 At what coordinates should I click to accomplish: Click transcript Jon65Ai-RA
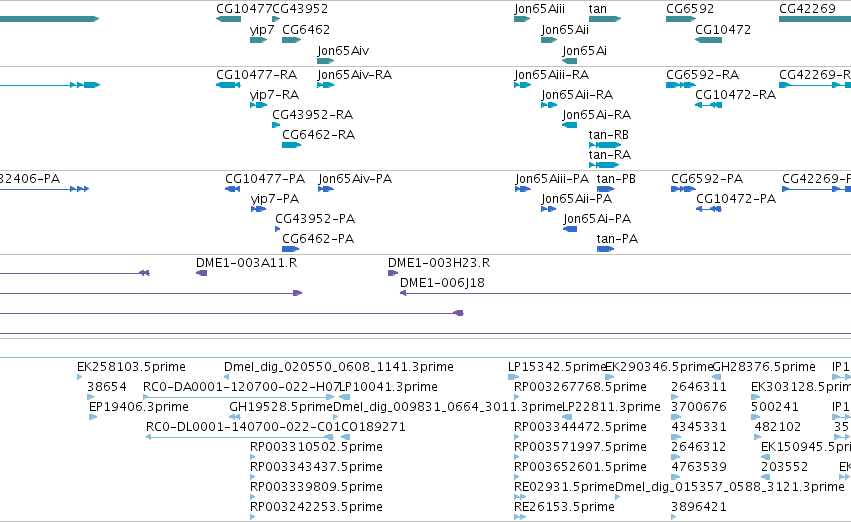(x=596, y=115)
